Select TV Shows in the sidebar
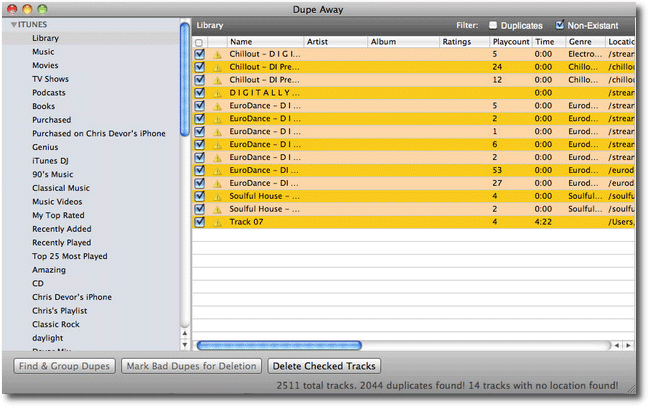This screenshot has height=407, width=649. 50,79
